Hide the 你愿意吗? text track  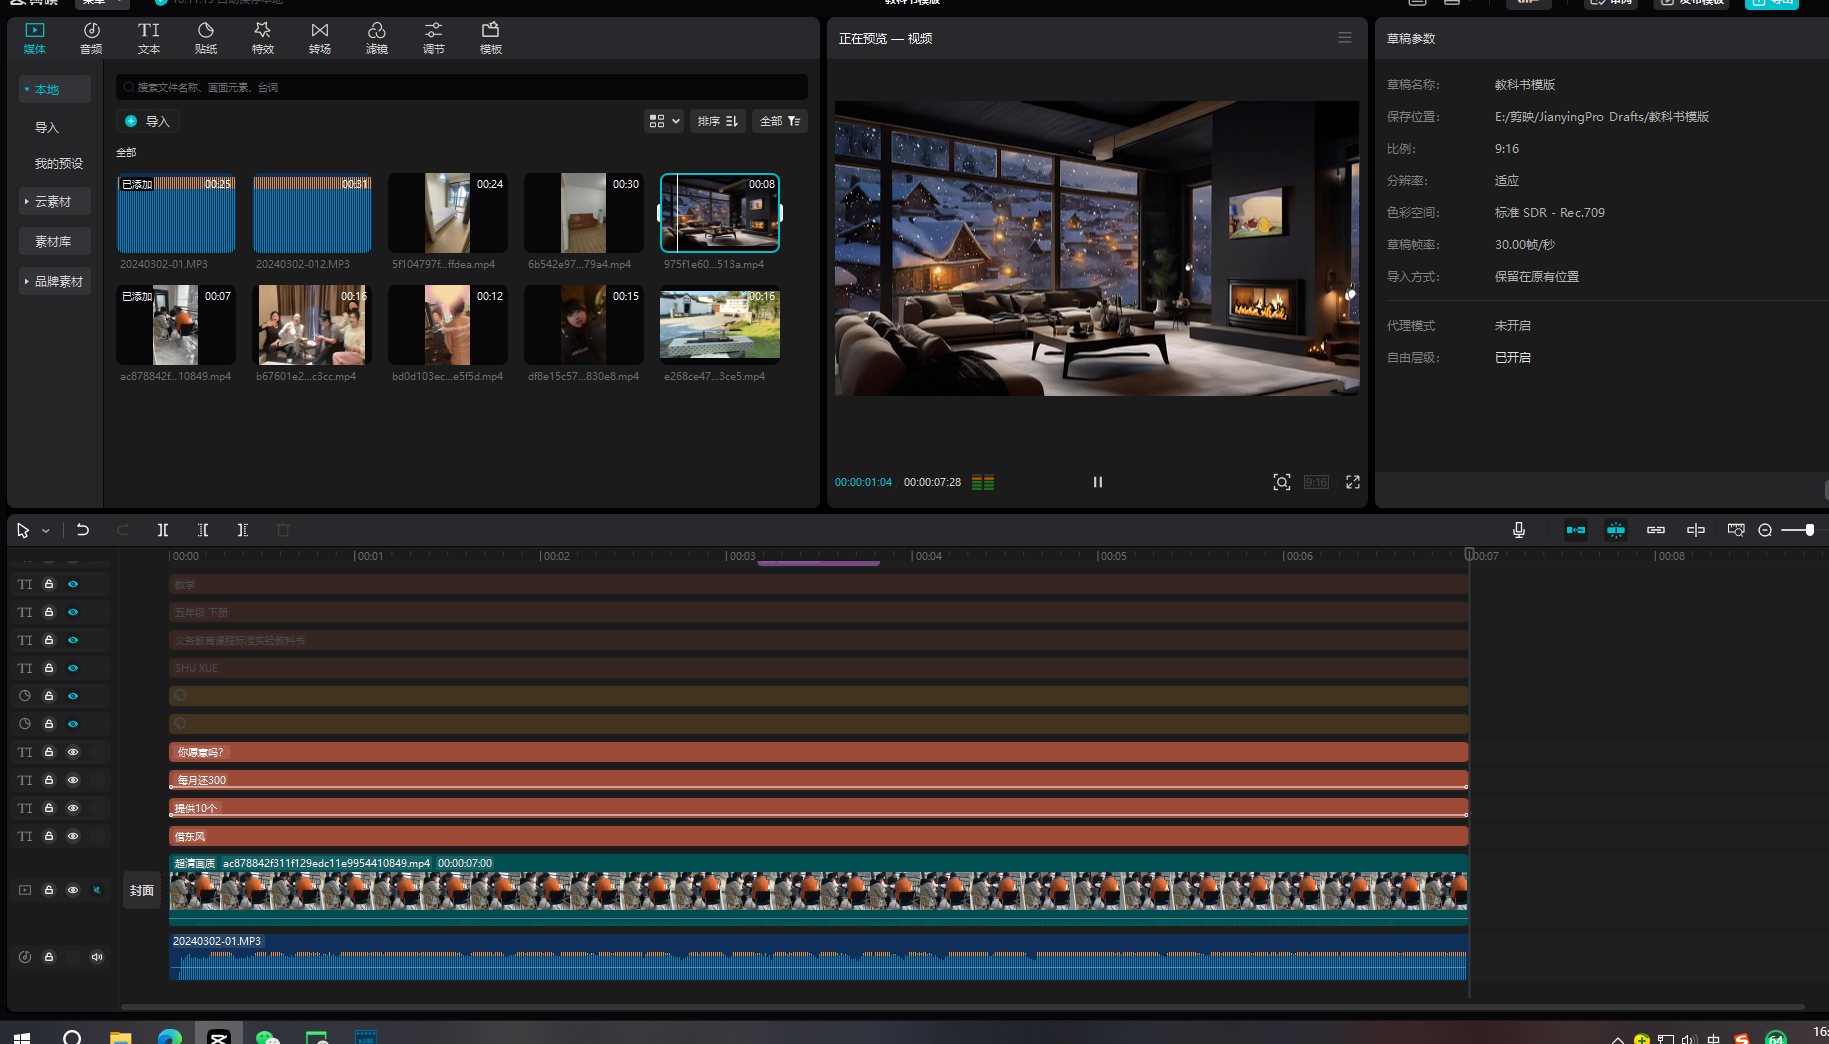pyautogui.click(x=73, y=752)
